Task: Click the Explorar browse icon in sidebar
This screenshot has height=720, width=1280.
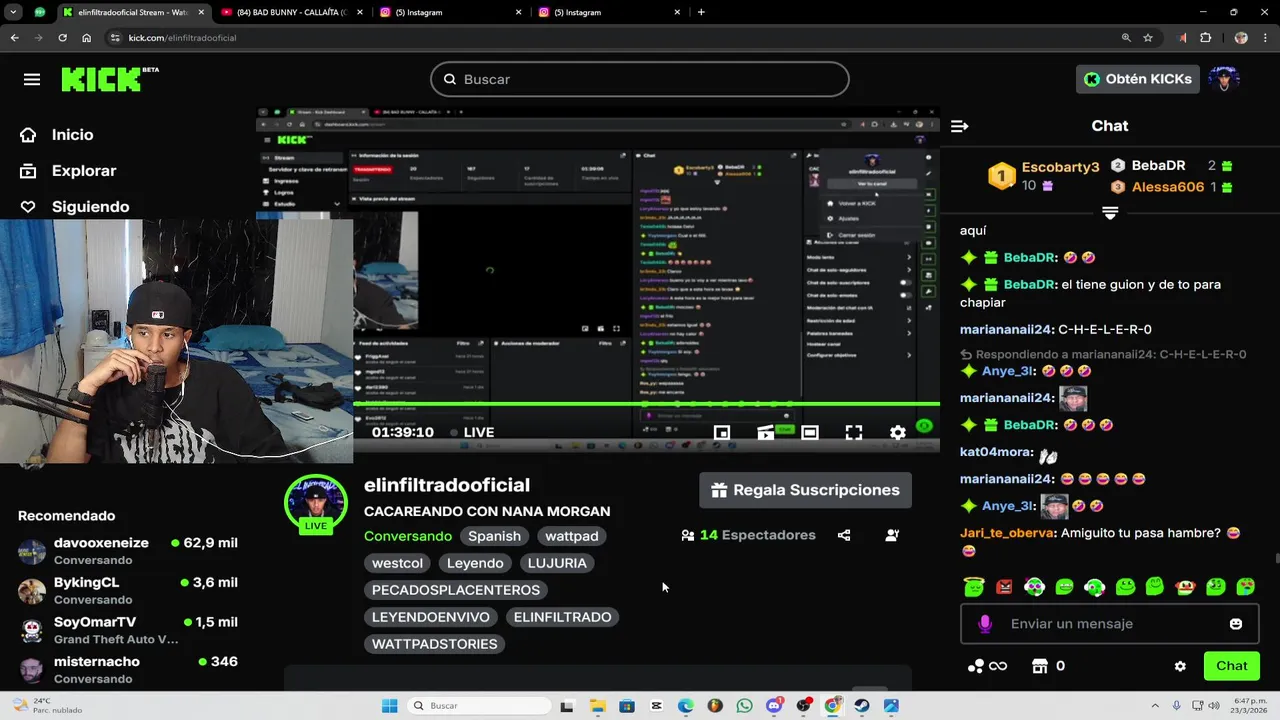Action: 28,171
